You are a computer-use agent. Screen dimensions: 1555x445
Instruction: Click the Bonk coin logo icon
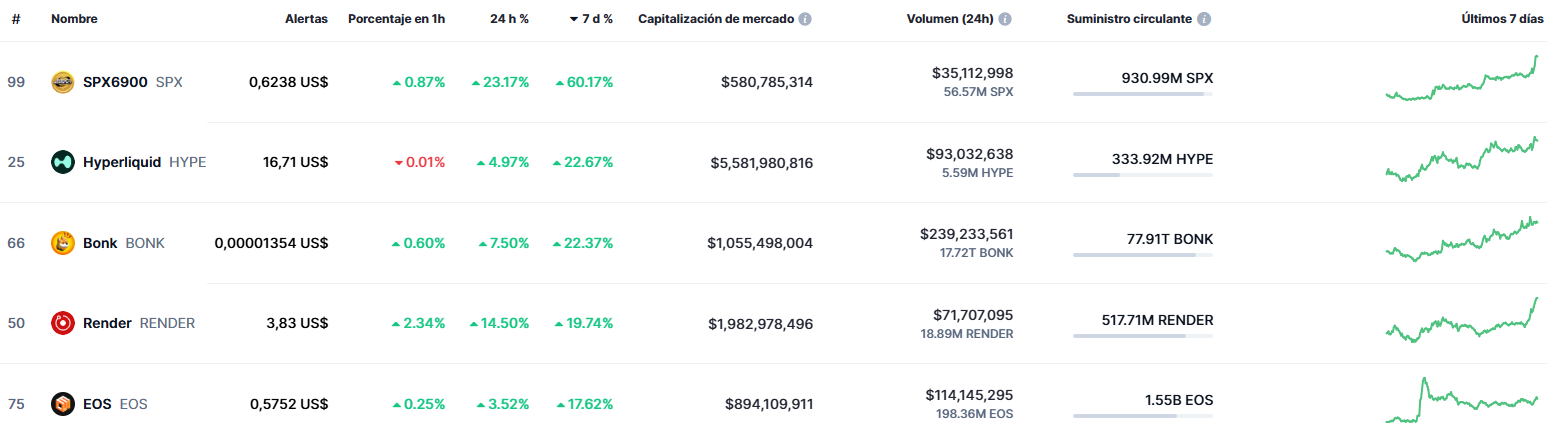click(63, 243)
